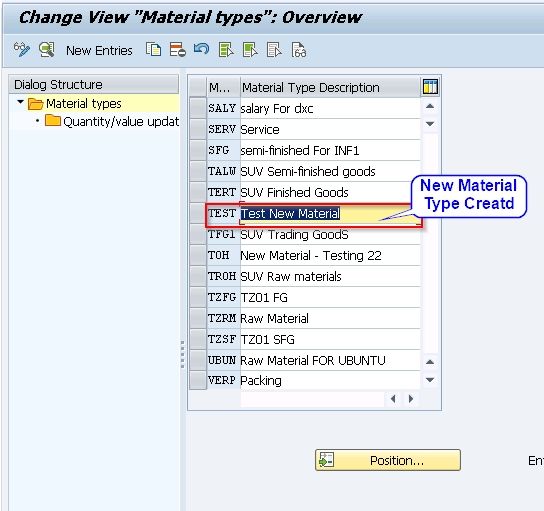The image size is (544, 511).
Task: Toggle row selector for SALY entry
Action: [x=198, y=108]
